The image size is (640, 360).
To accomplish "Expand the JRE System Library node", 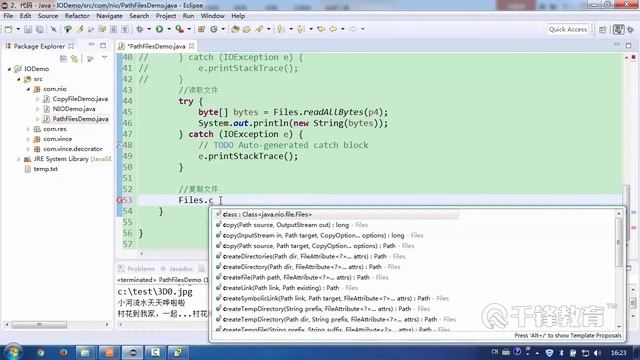I will [x=19, y=159].
